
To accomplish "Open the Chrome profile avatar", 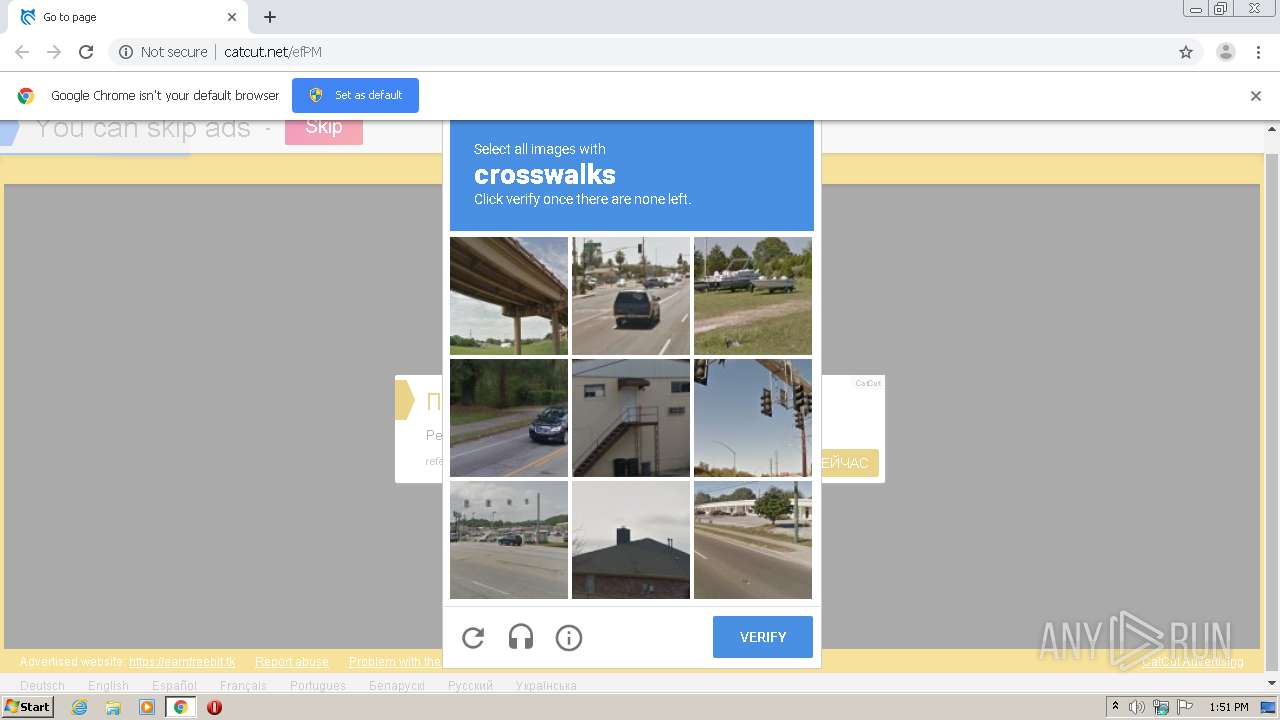I will [1226, 52].
